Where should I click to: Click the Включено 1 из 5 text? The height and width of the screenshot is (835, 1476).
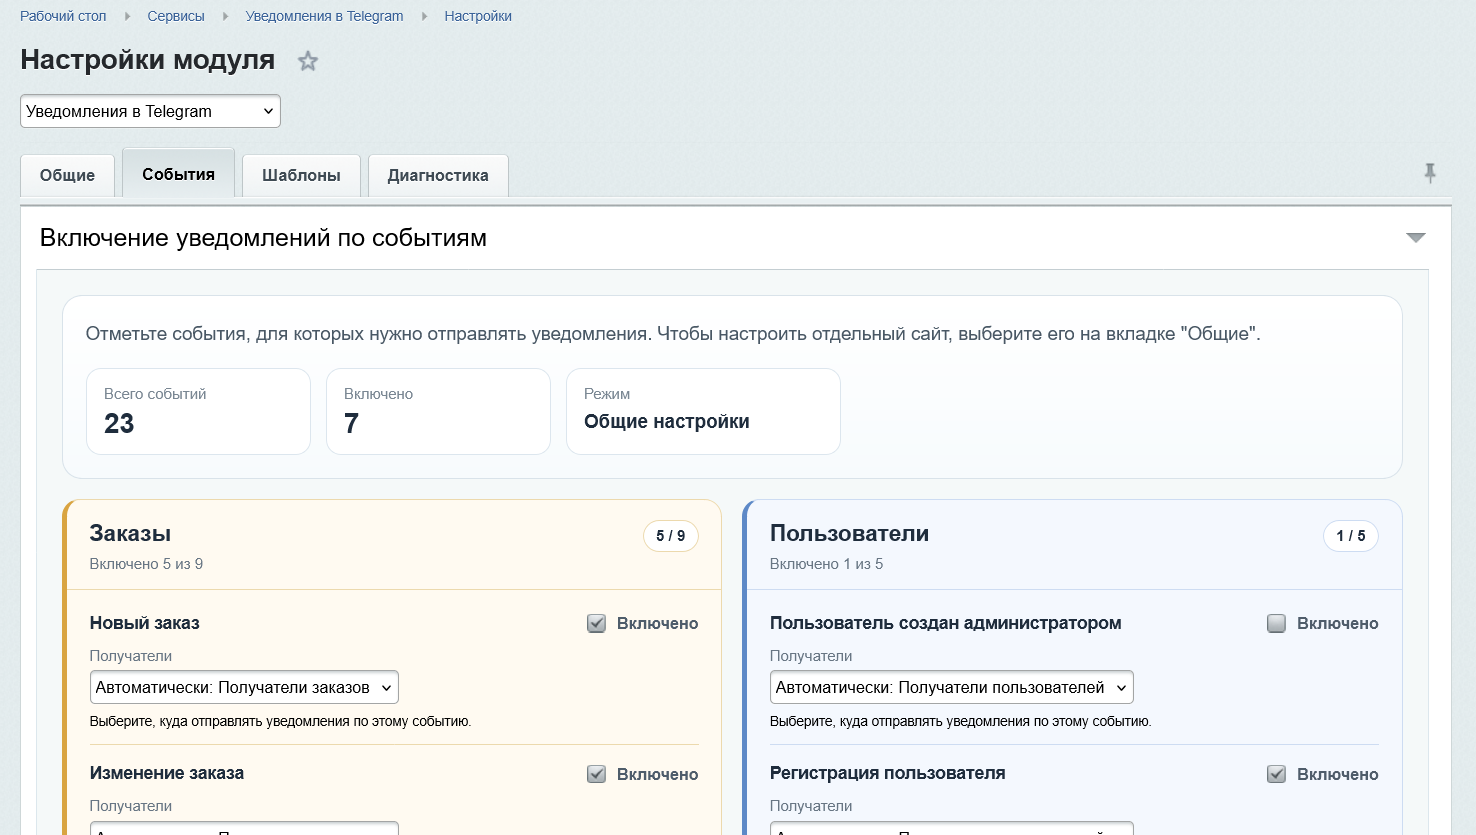[x=826, y=564]
